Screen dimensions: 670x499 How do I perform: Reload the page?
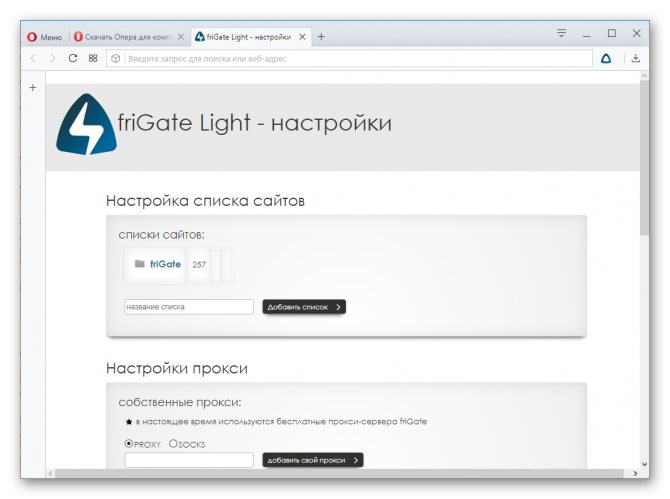pyautogui.click(x=73, y=58)
